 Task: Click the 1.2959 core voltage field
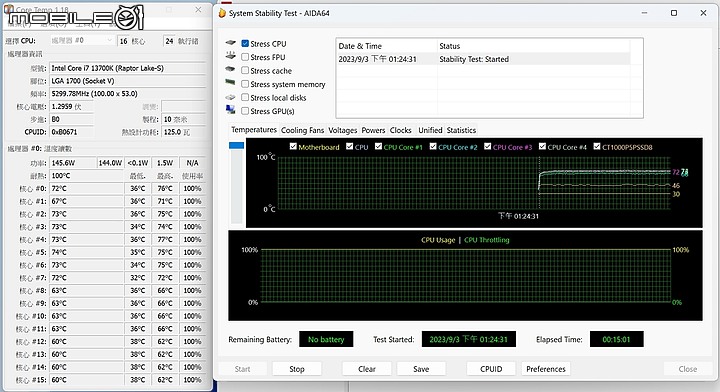[x=71, y=106]
